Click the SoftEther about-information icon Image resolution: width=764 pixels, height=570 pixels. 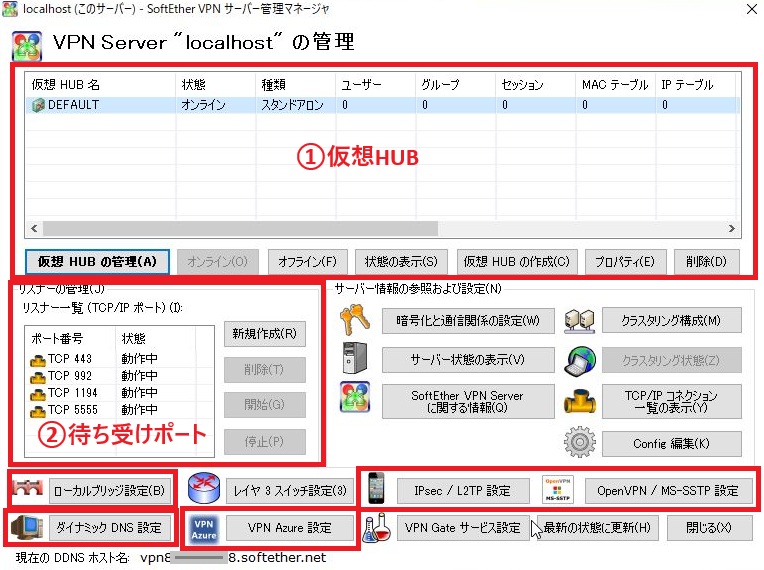click(x=355, y=397)
